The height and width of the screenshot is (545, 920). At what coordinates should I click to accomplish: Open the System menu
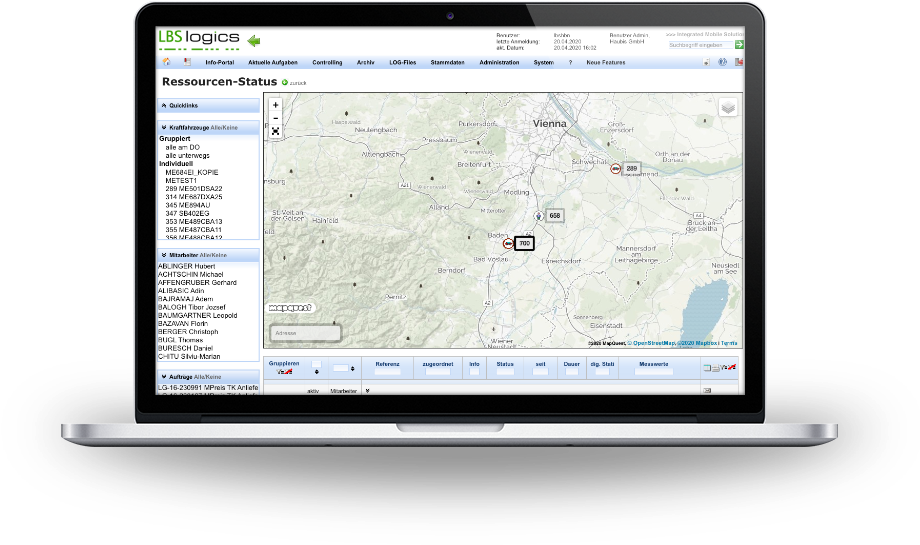(x=543, y=62)
